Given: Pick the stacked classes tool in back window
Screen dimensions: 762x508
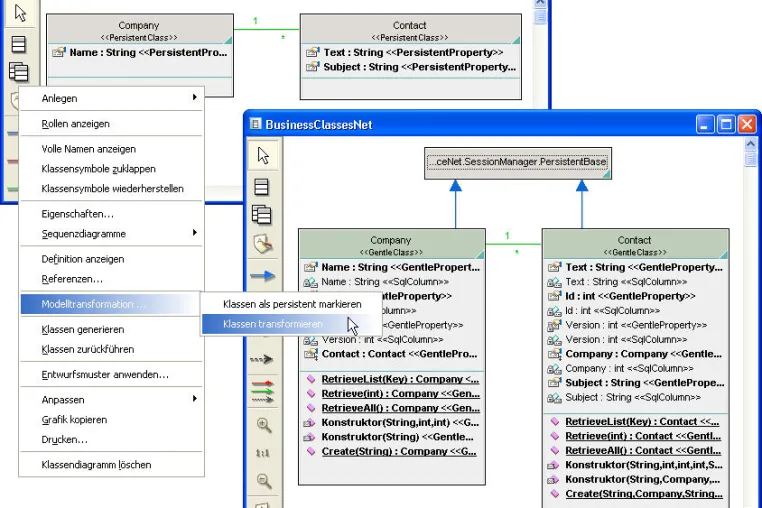Looking at the screenshot, I should pos(18,71).
